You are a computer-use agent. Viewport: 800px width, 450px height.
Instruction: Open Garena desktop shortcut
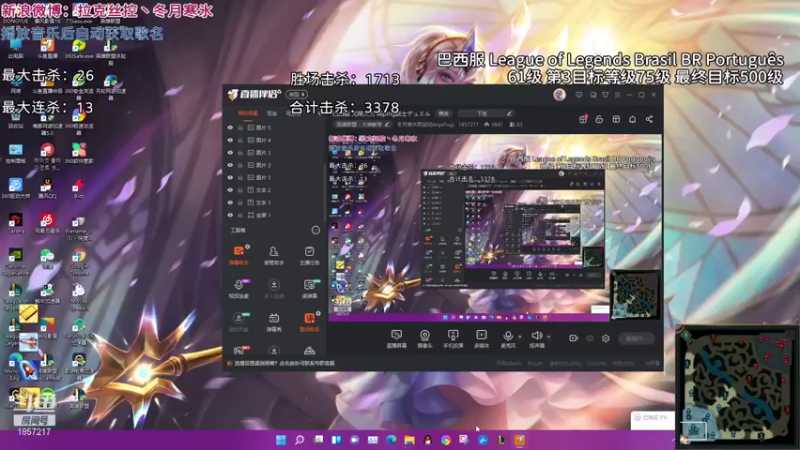[15, 223]
